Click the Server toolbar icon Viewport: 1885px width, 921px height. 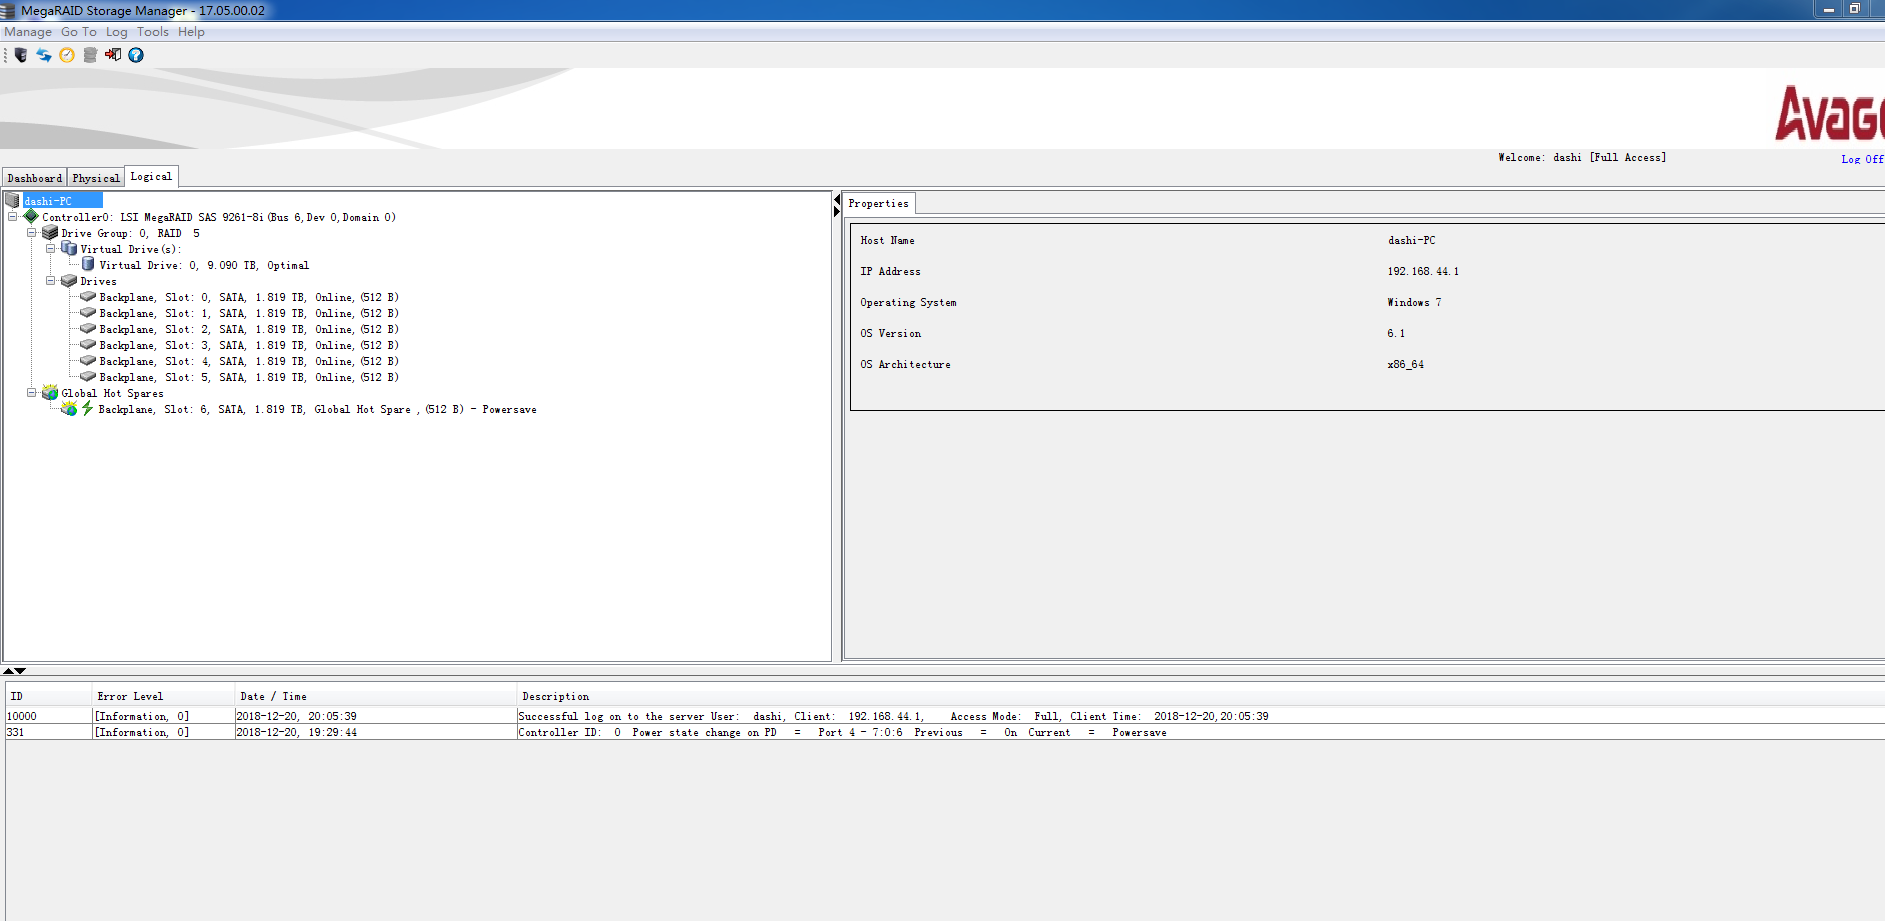[20, 55]
